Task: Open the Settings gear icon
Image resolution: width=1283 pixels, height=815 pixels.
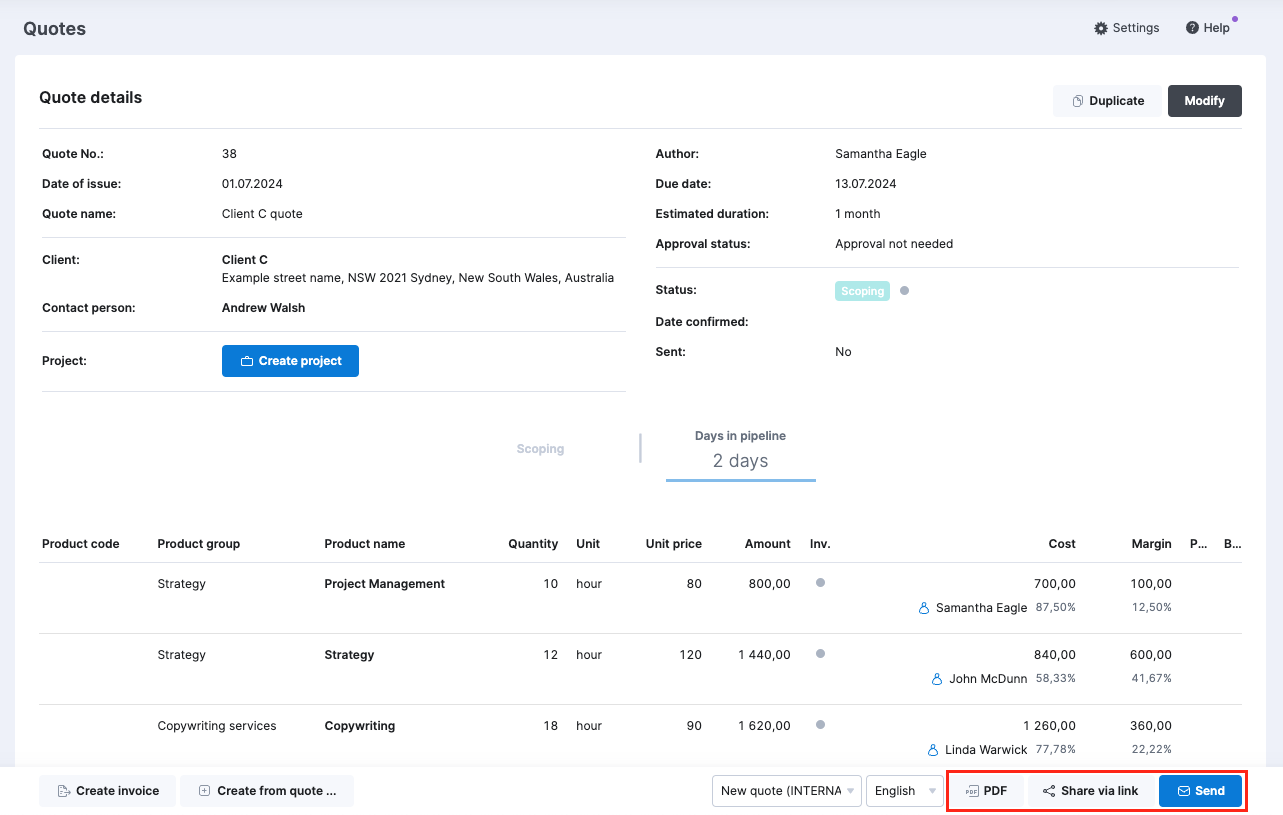Action: 1101,28
